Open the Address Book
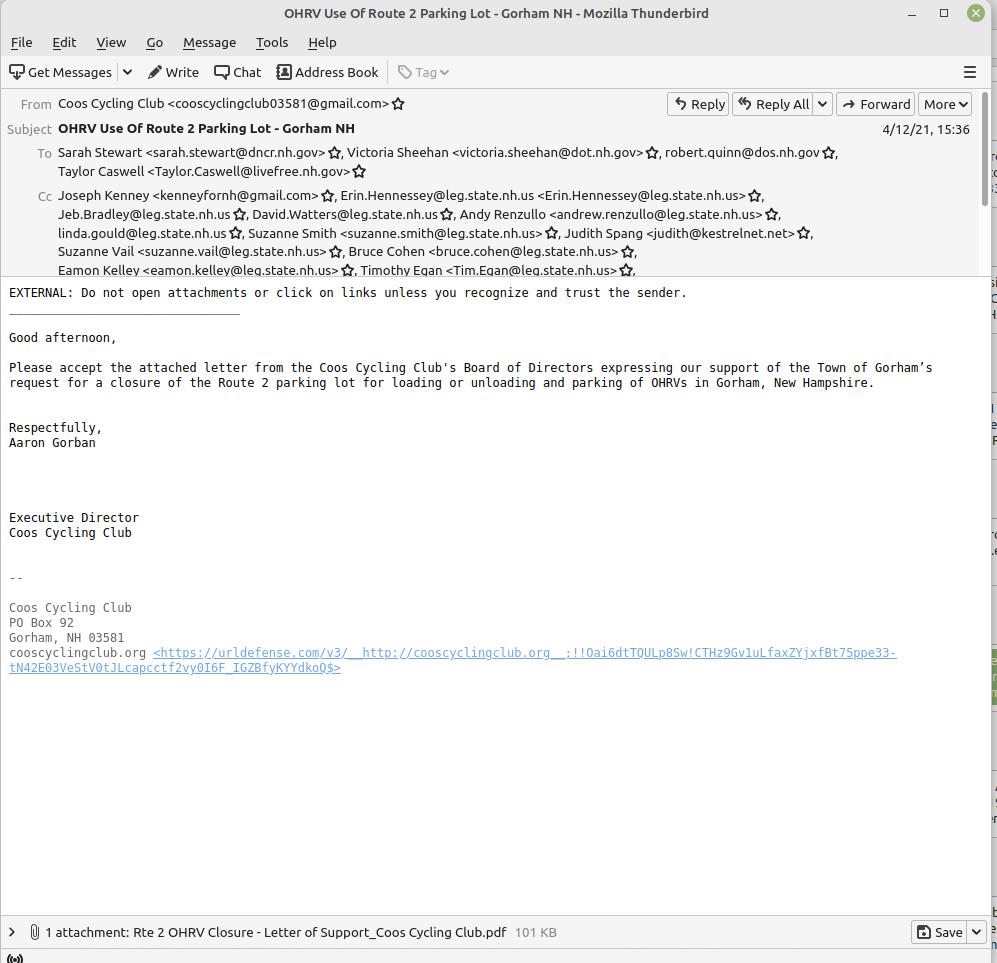The height and width of the screenshot is (963, 997). (x=327, y=72)
